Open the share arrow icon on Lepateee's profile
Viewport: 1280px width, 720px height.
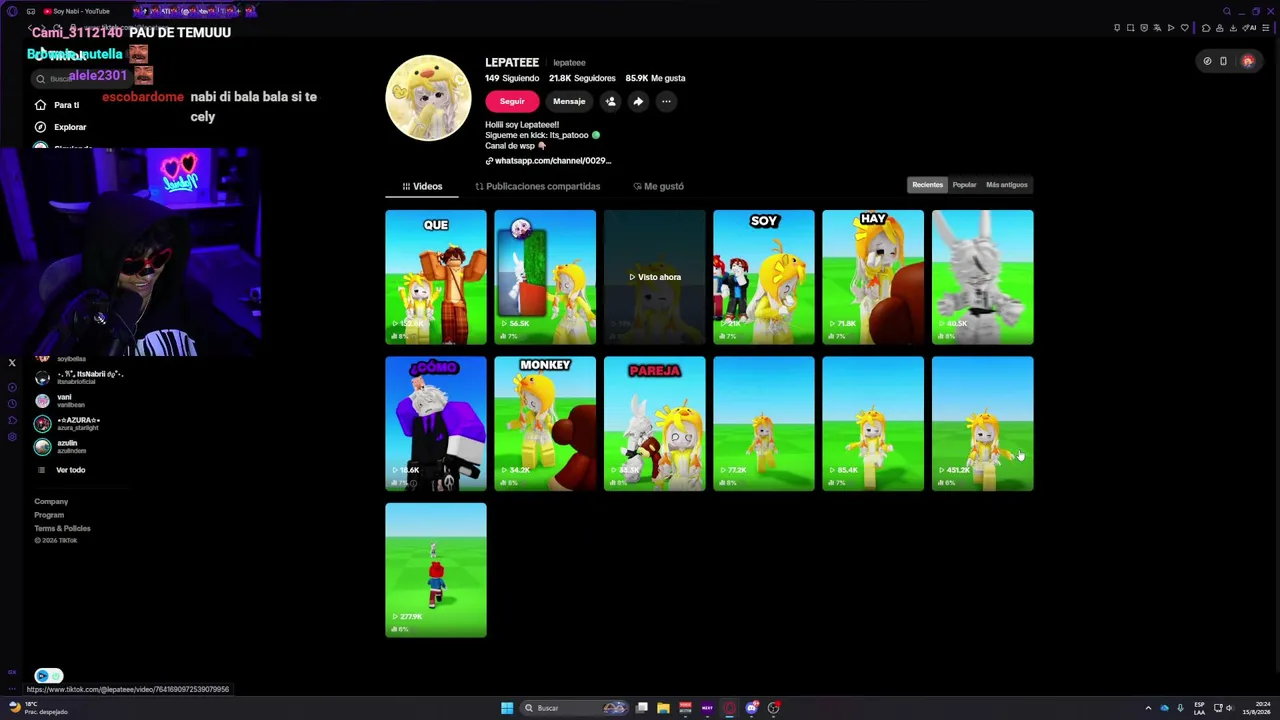point(638,101)
